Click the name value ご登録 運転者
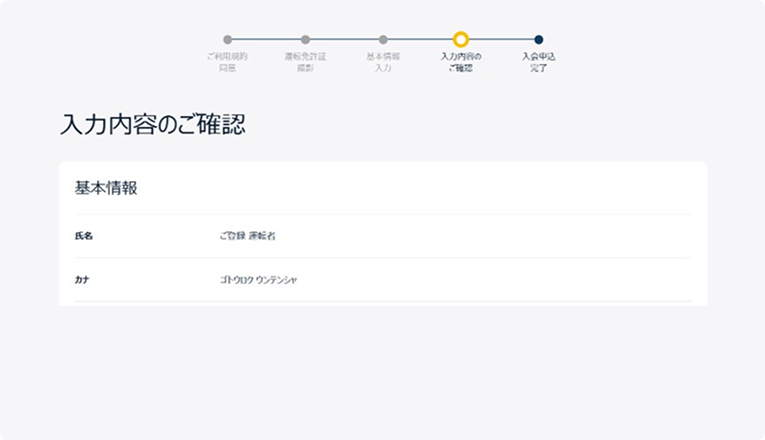The width and height of the screenshot is (765, 440). [x=247, y=236]
